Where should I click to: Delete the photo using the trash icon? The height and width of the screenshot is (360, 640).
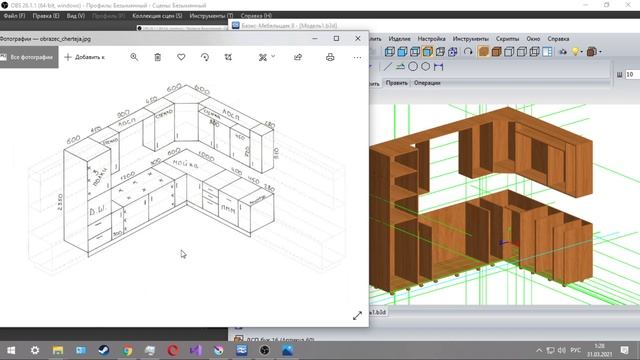tap(158, 57)
